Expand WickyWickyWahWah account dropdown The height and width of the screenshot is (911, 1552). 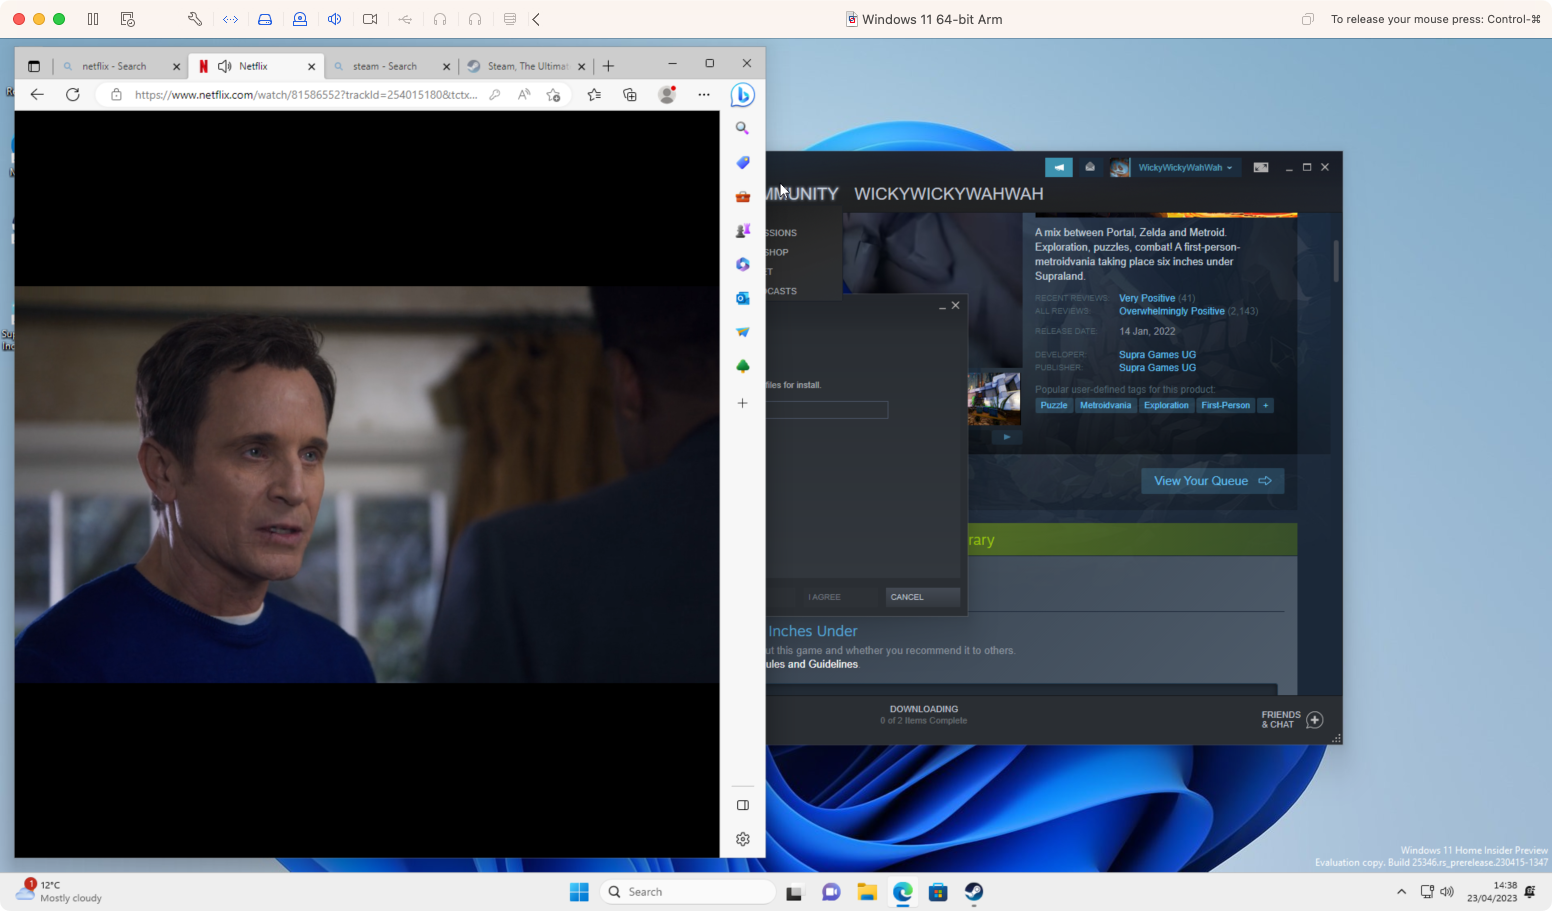[1185, 167]
